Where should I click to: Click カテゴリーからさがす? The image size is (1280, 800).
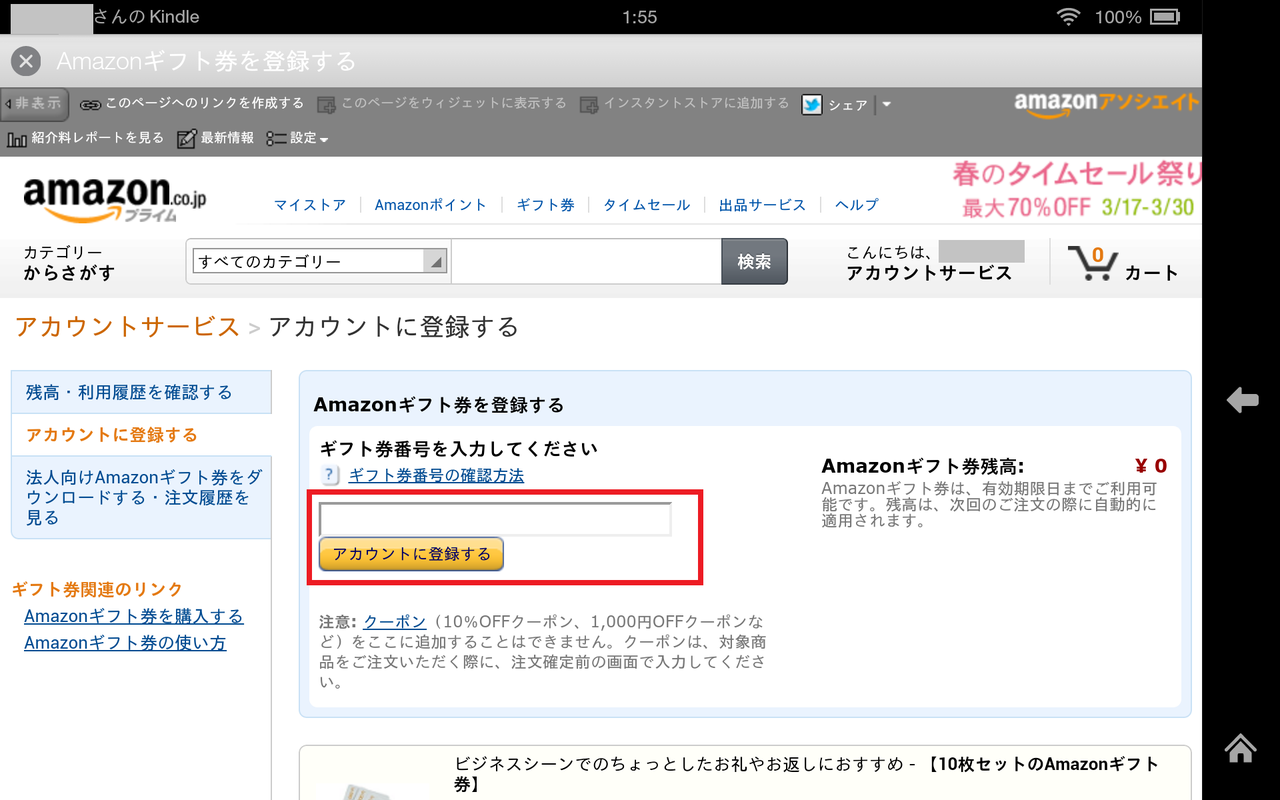point(70,263)
